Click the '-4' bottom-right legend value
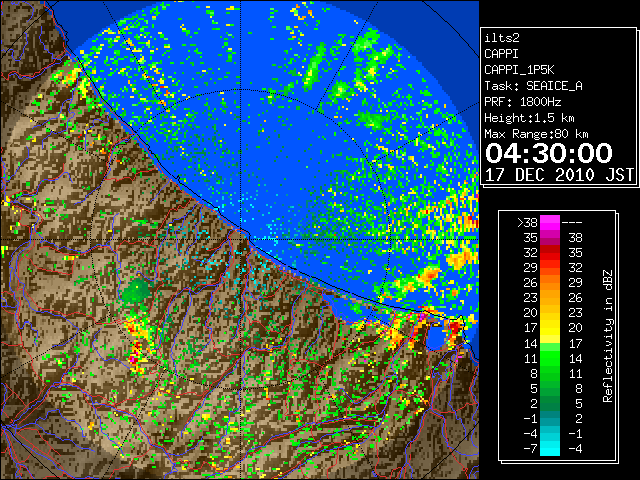 573,449
